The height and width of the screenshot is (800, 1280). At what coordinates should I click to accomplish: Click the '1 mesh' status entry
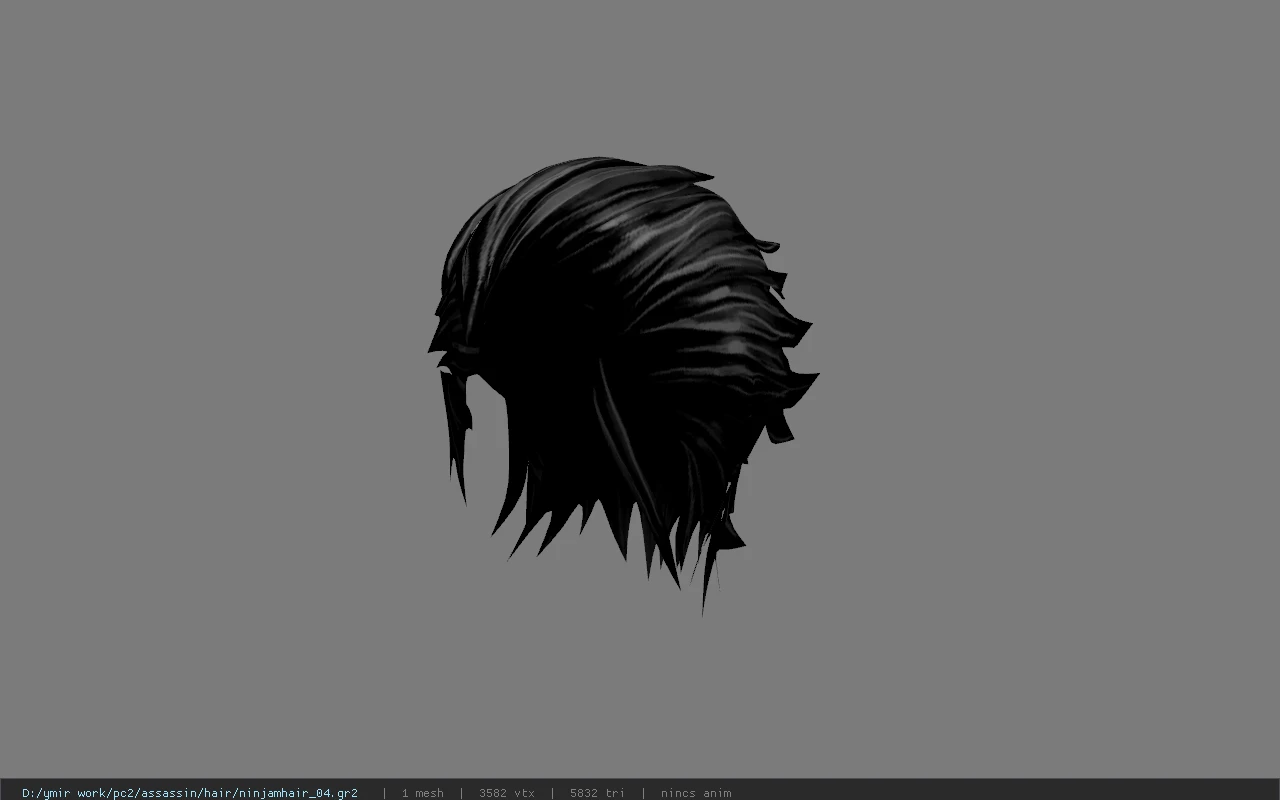[x=423, y=793]
